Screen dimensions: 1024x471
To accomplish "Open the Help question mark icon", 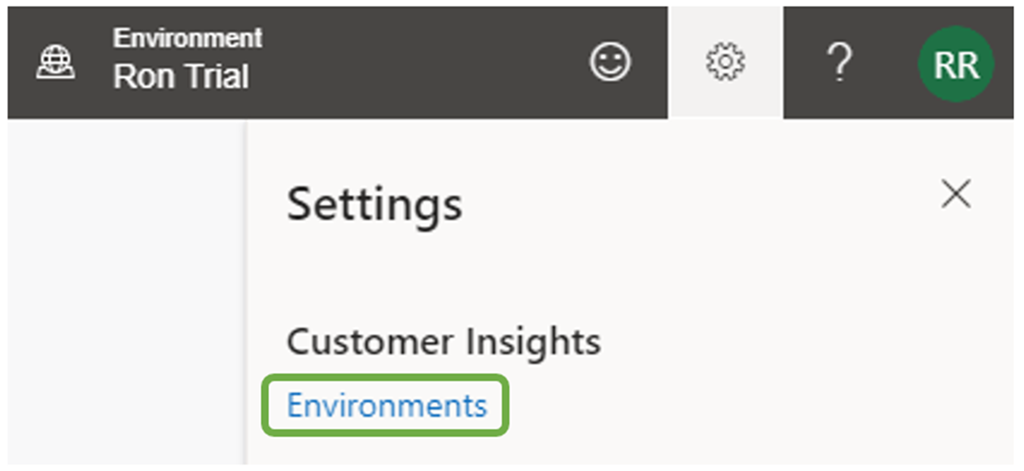I will click(x=840, y=63).
